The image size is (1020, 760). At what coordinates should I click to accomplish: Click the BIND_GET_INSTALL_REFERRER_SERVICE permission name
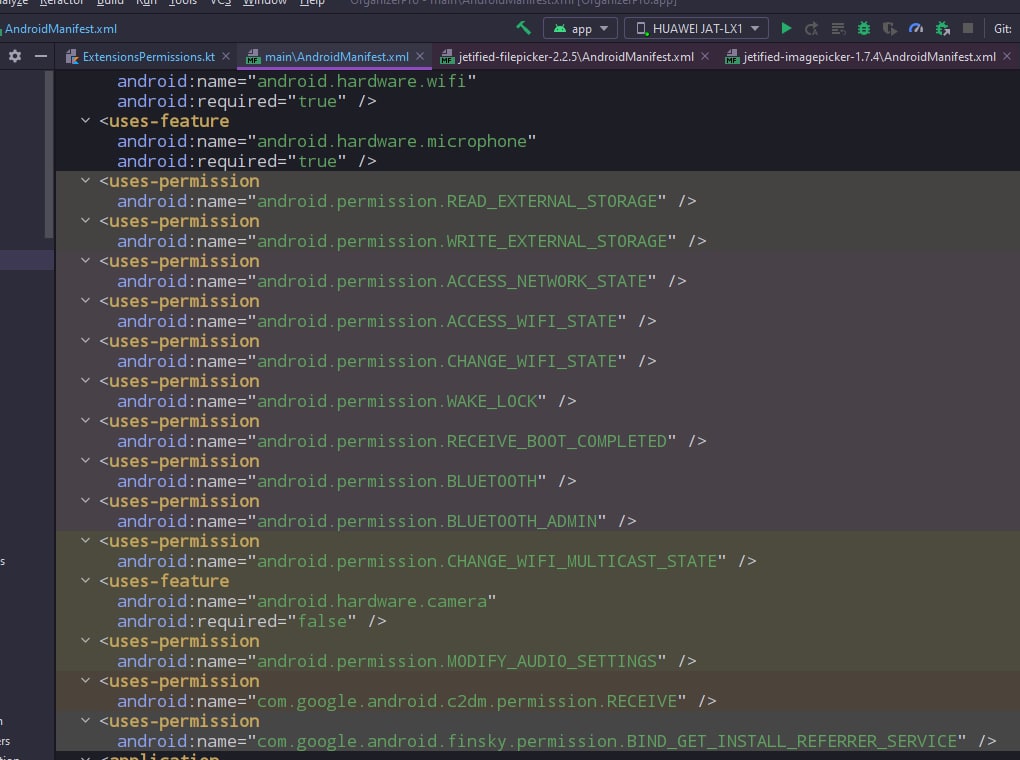pyautogui.click(x=607, y=742)
